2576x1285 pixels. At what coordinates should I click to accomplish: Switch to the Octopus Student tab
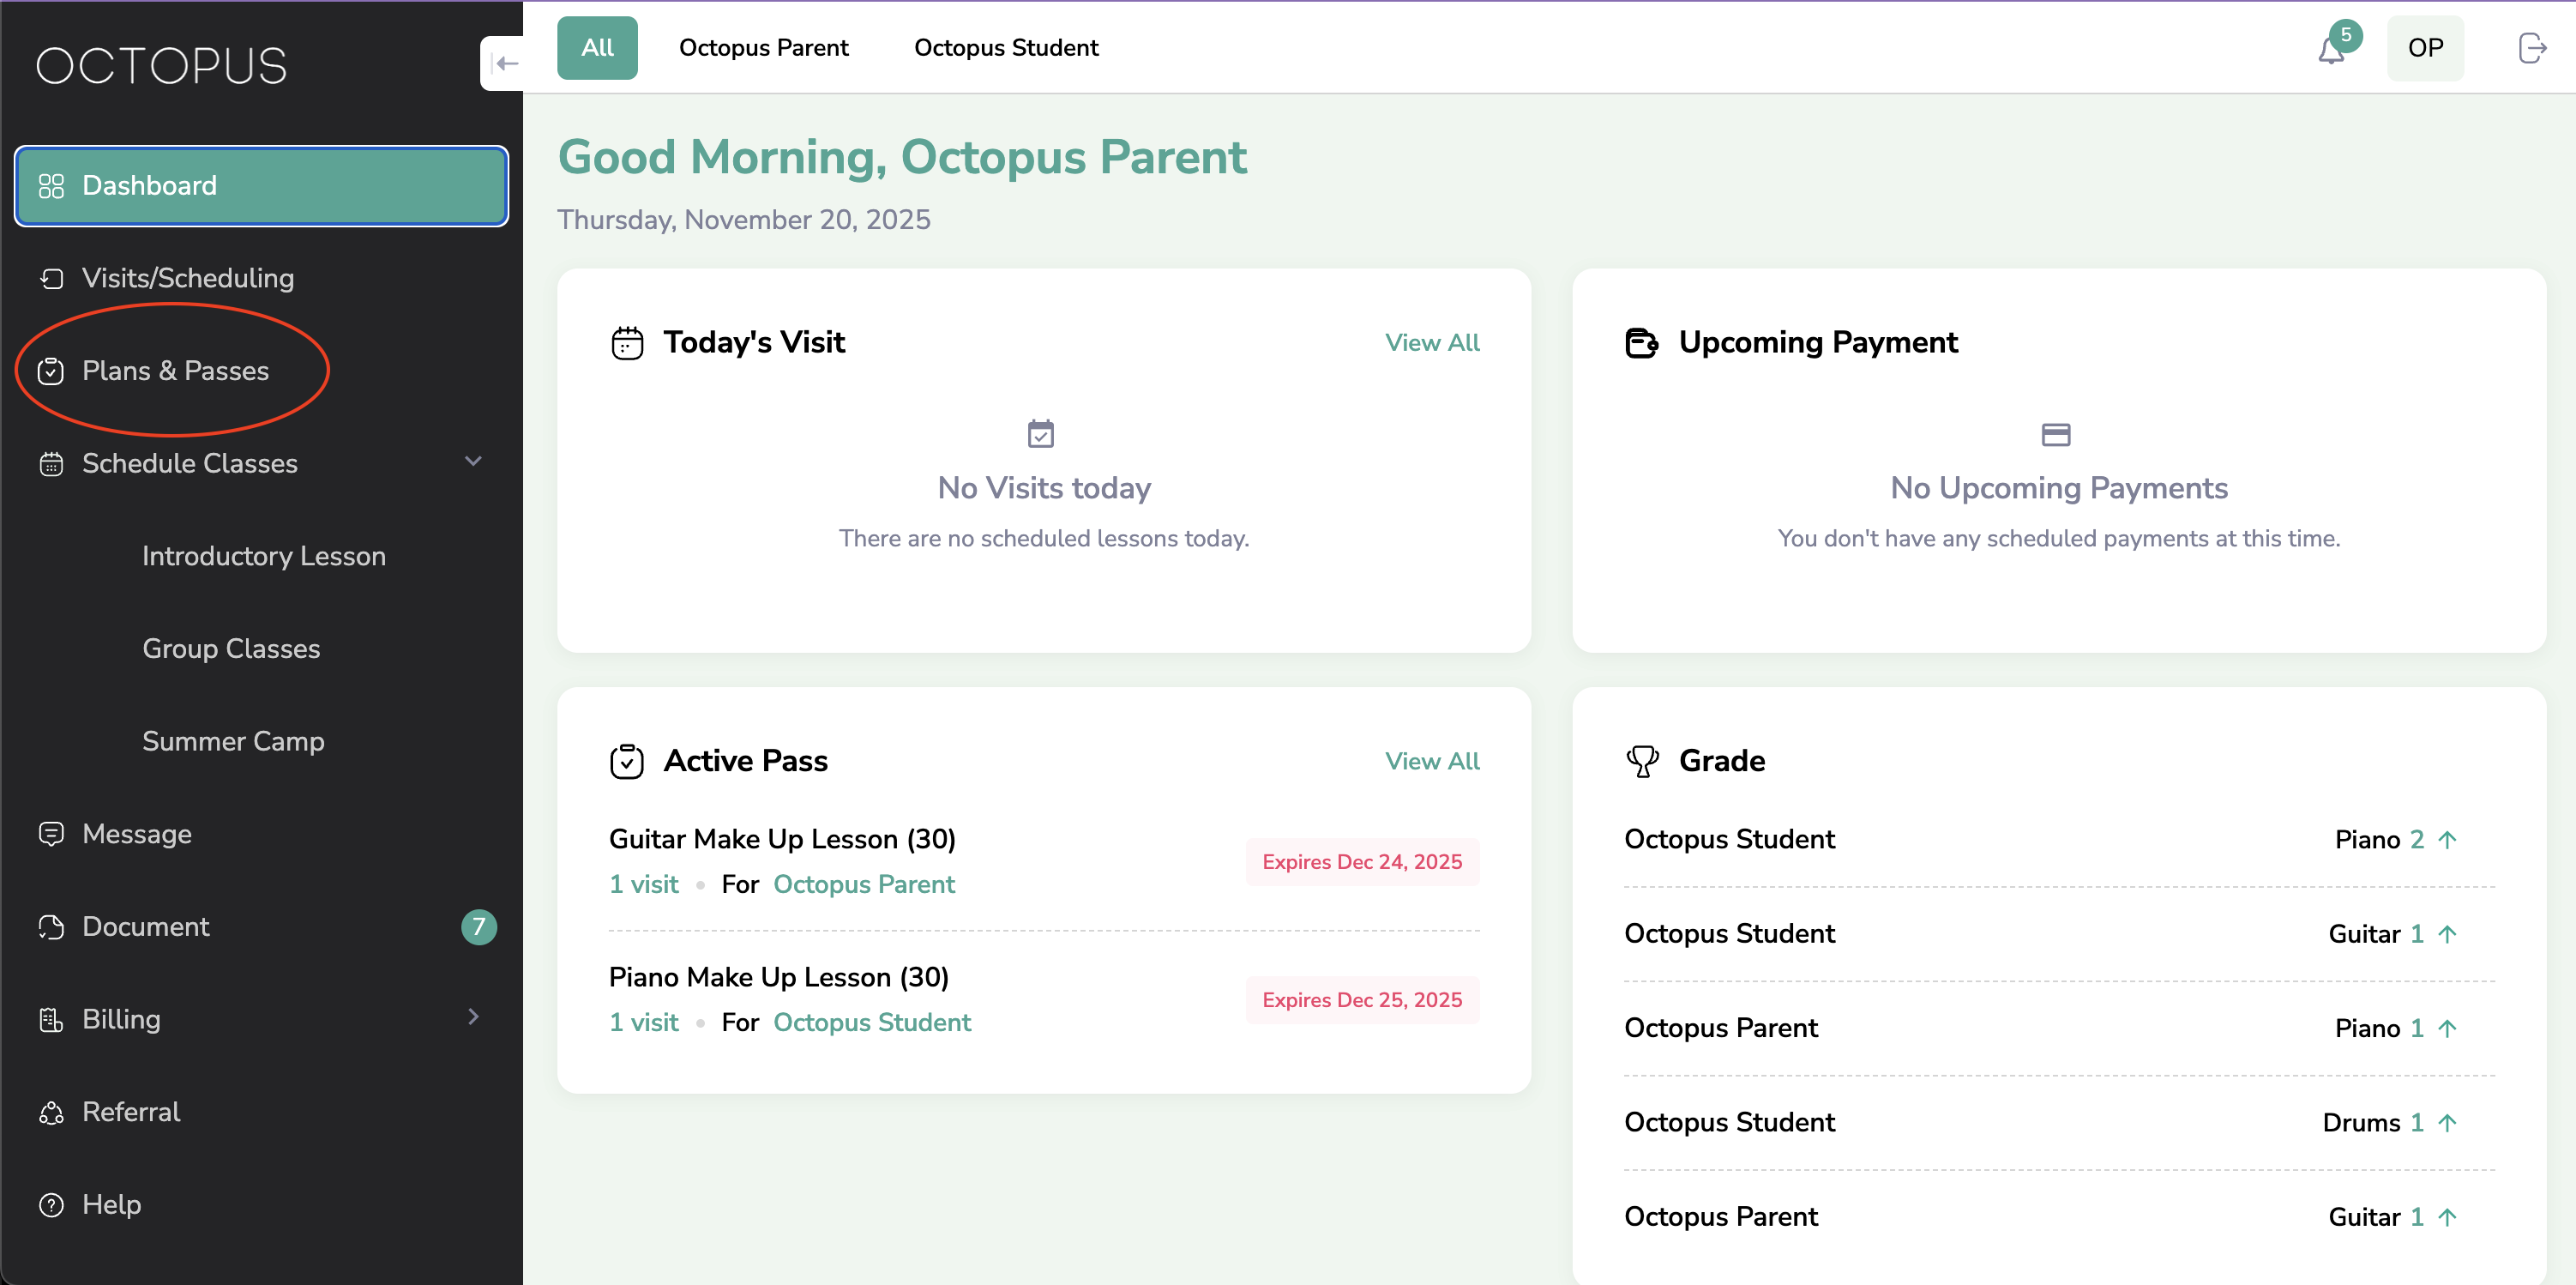(1005, 47)
